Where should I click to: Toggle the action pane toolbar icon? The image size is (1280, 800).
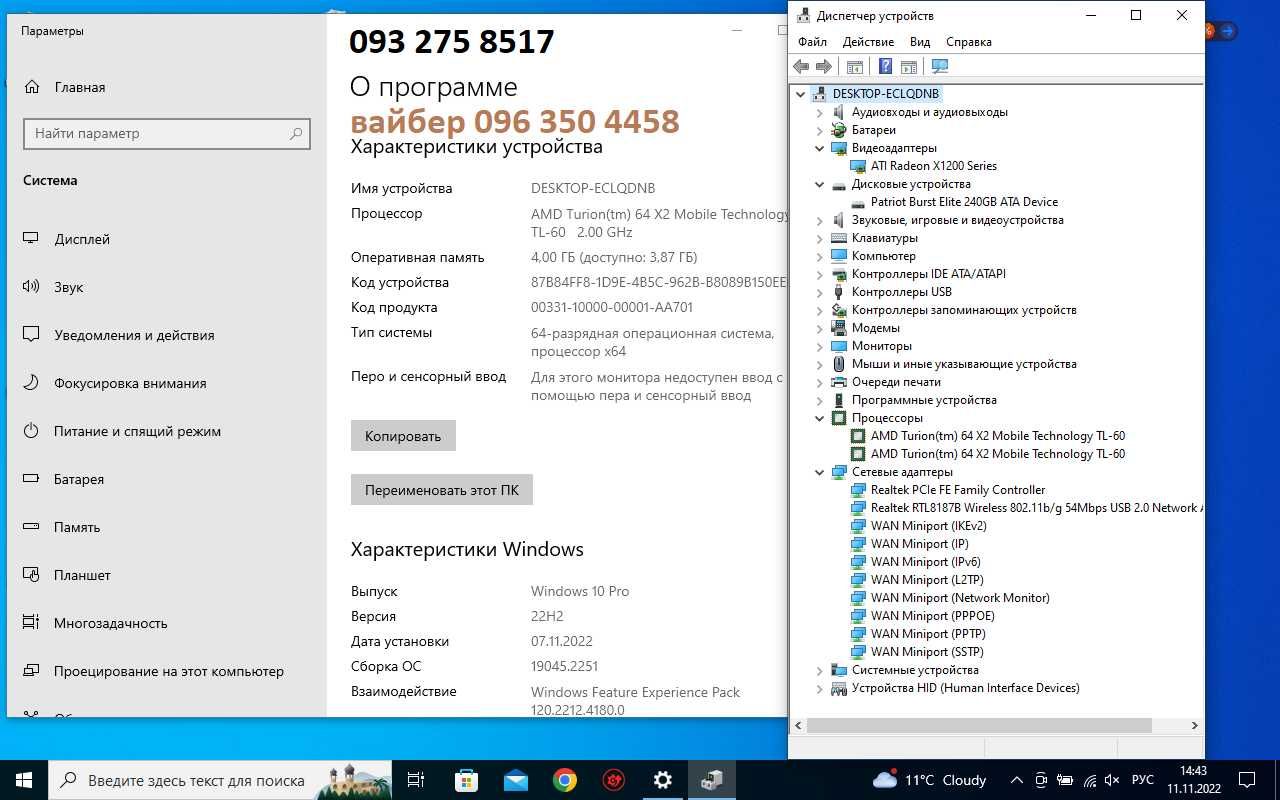pyautogui.click(x=908, y=66)
